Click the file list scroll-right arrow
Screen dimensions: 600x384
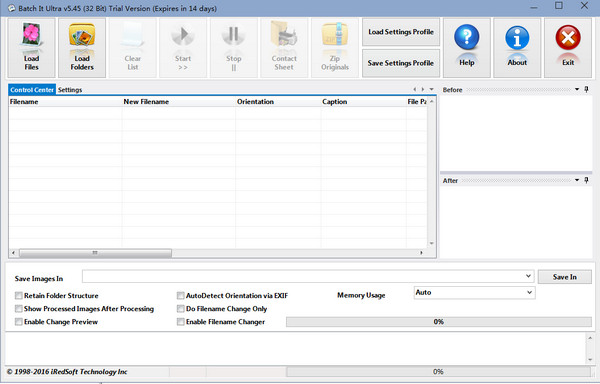click(x=421, y=253)
